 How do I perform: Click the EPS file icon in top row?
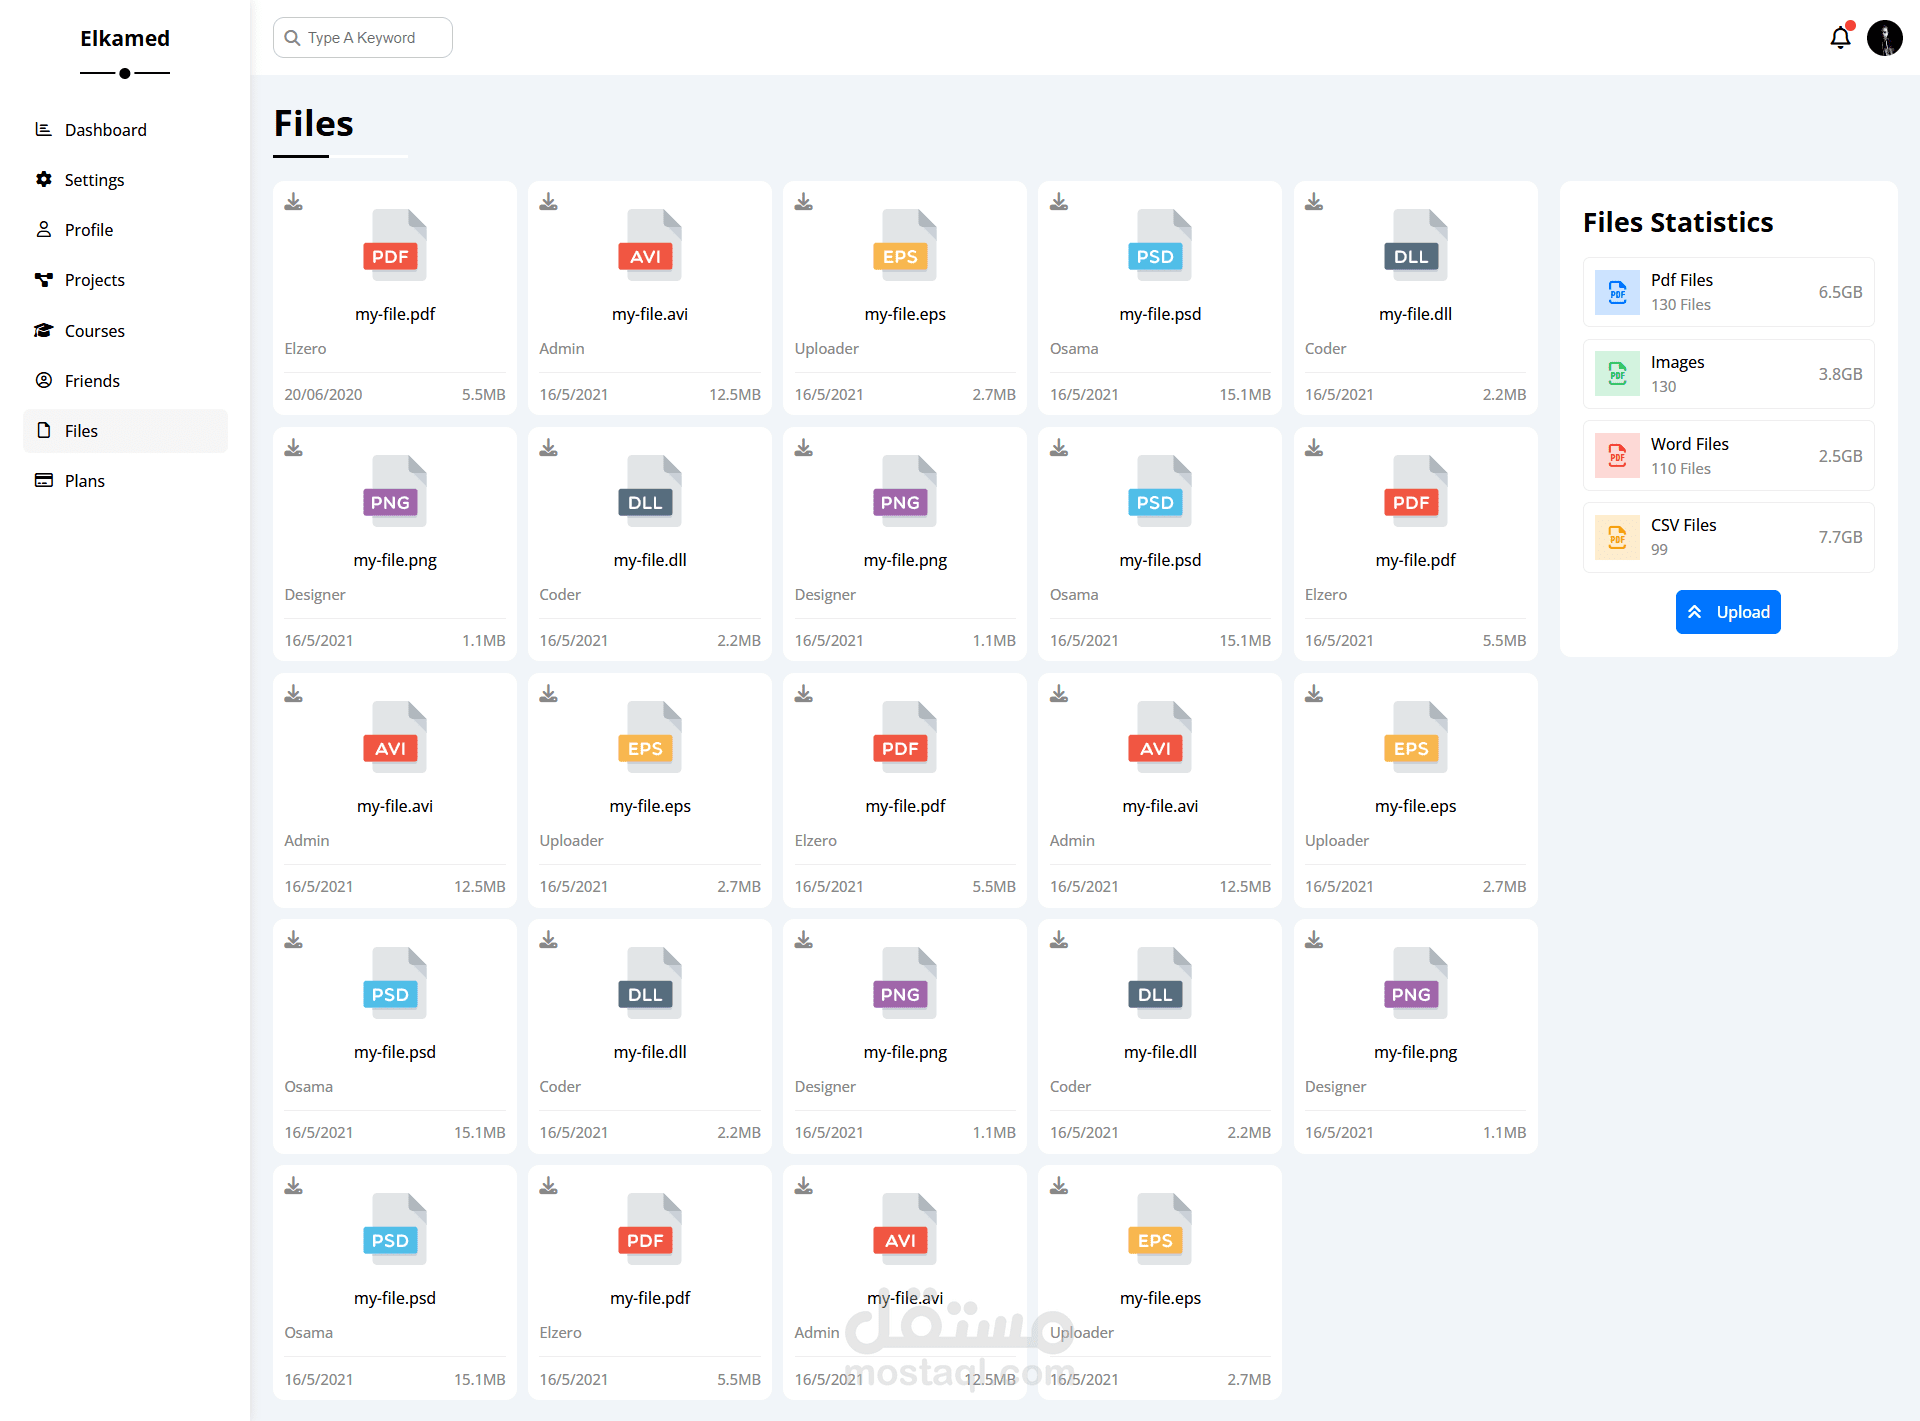[x=904, y=246]
